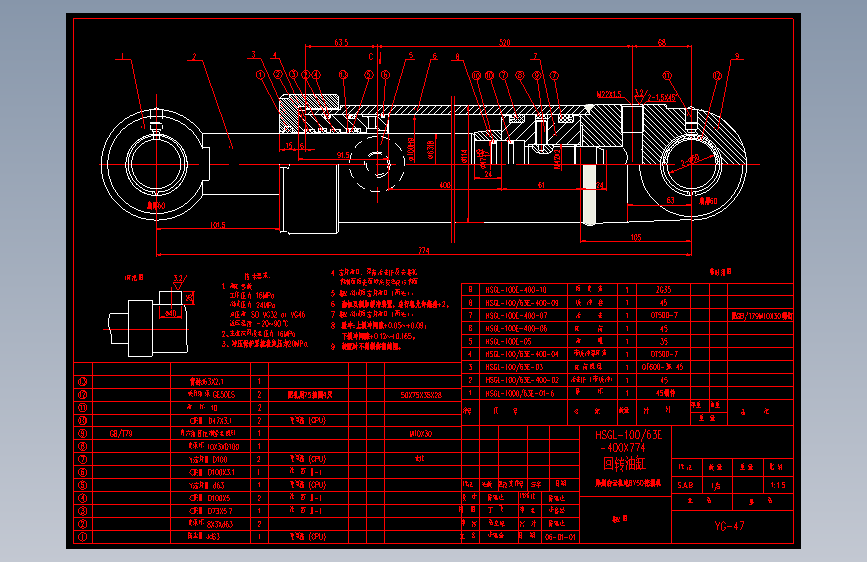Viewport: 867px width, 562px height.
Task: Click part code "HSGL-100E-05" in parts list
Action: coord(508,341)
